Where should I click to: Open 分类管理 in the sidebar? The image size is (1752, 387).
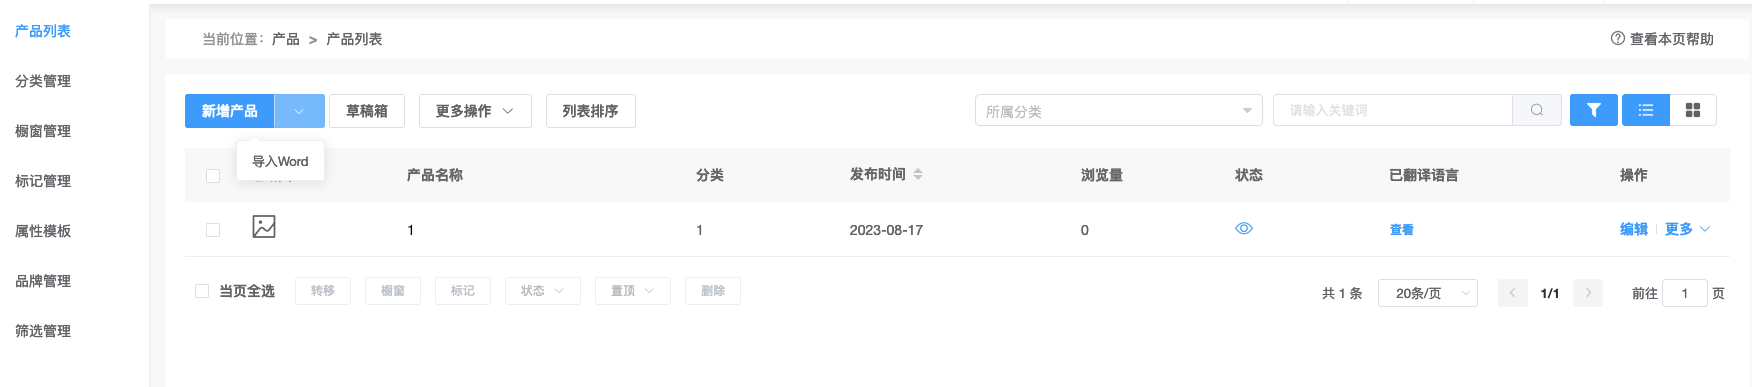(x=43, y=81)
